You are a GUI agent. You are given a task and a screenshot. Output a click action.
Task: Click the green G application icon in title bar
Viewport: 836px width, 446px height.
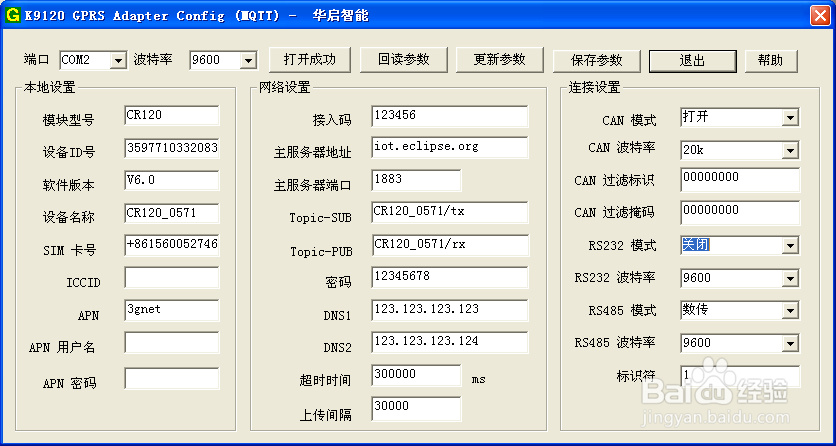coord(12,15)
